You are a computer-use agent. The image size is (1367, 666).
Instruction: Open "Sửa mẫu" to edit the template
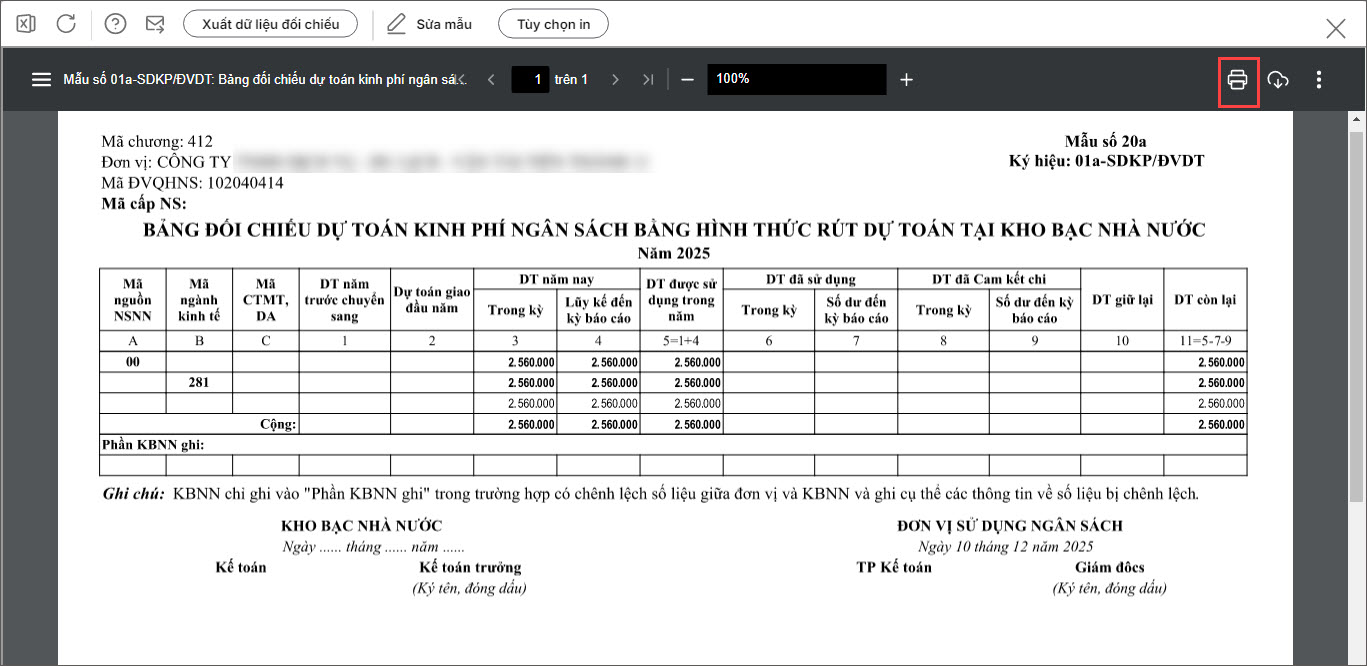coord(430,23)
